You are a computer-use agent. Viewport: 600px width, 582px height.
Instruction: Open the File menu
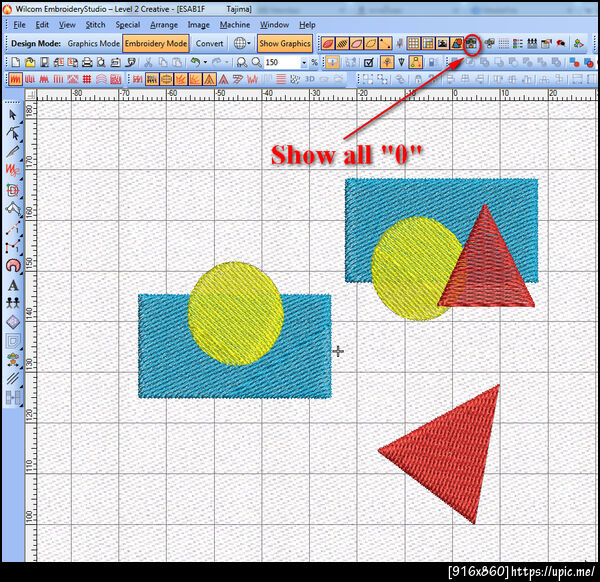(19, 25)
